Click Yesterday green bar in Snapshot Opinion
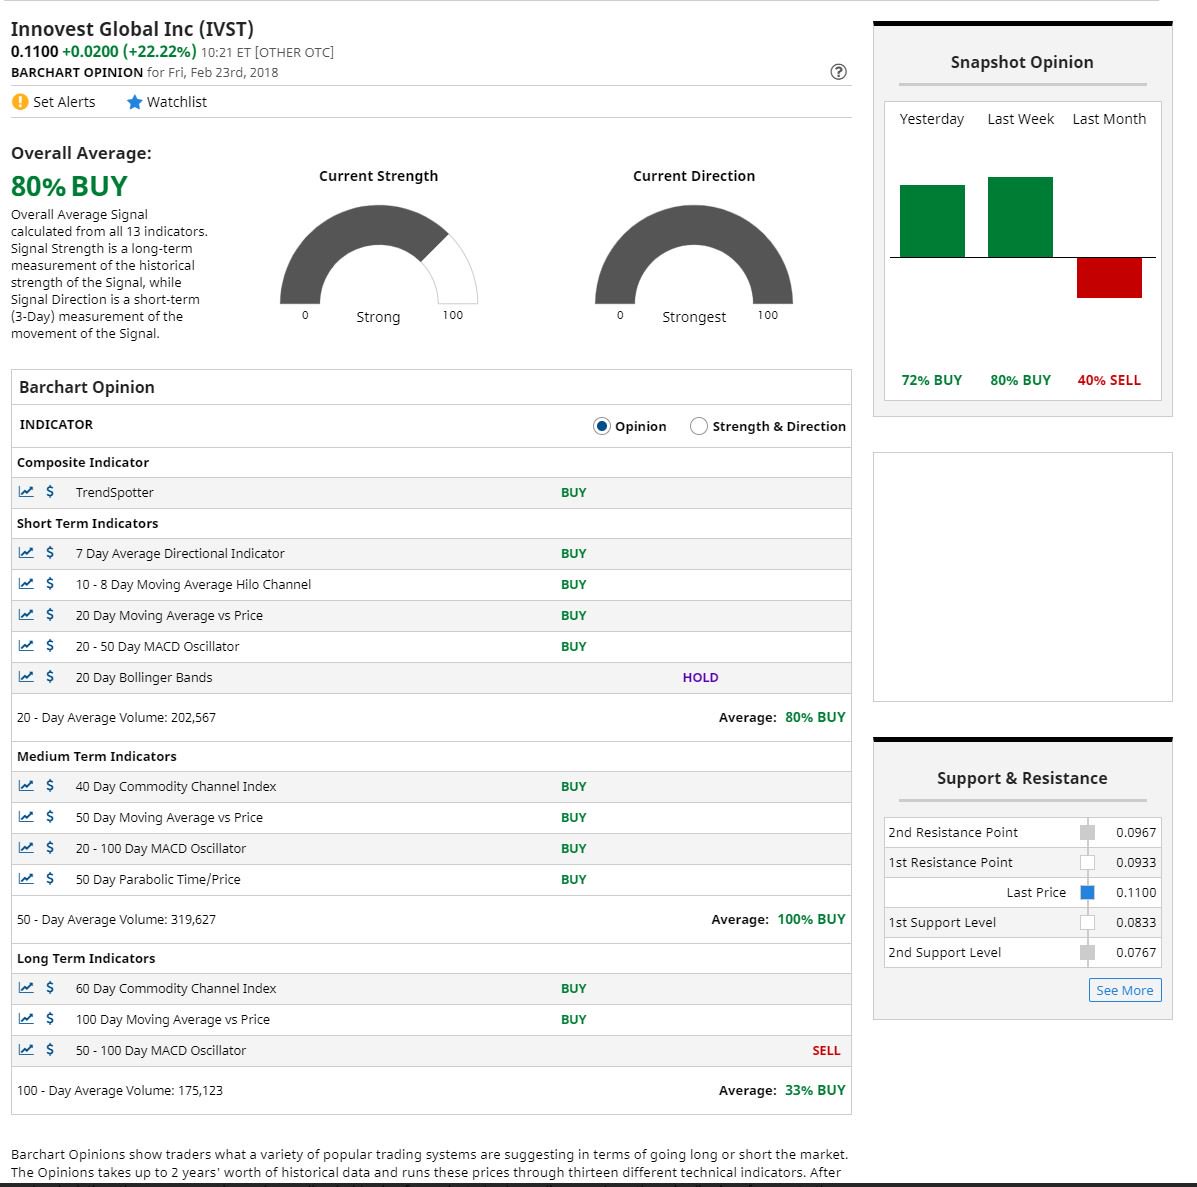The height and width of the screenshot is (1187, 1197). [x=932, y=221]
